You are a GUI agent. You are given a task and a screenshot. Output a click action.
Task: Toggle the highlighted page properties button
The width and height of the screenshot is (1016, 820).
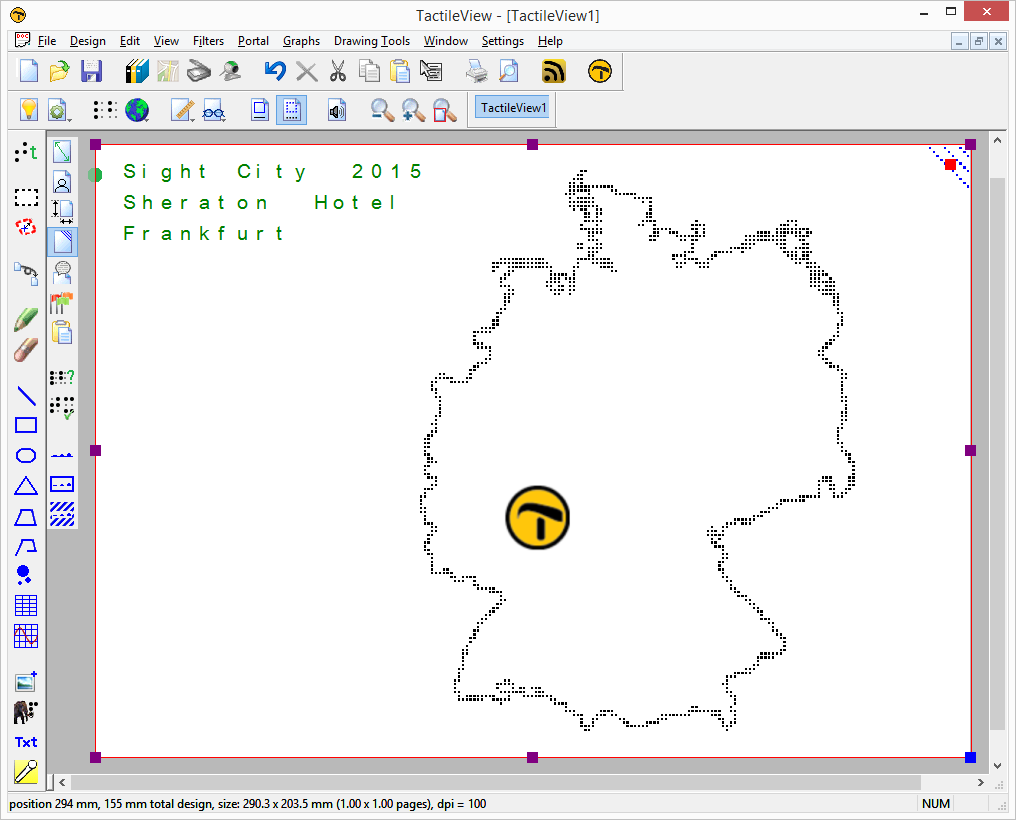(x=62, y=241)
